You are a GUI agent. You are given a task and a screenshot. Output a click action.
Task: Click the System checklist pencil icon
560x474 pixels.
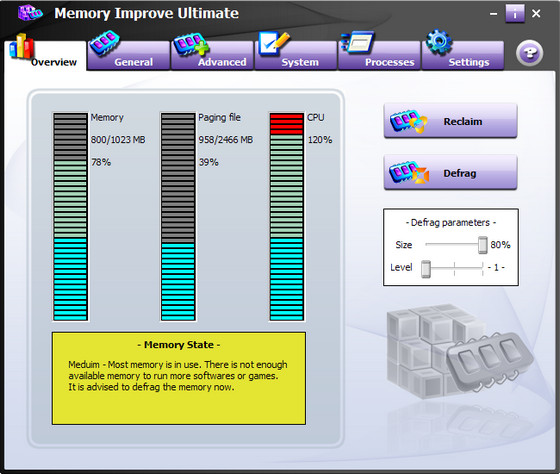pos(274,43)
